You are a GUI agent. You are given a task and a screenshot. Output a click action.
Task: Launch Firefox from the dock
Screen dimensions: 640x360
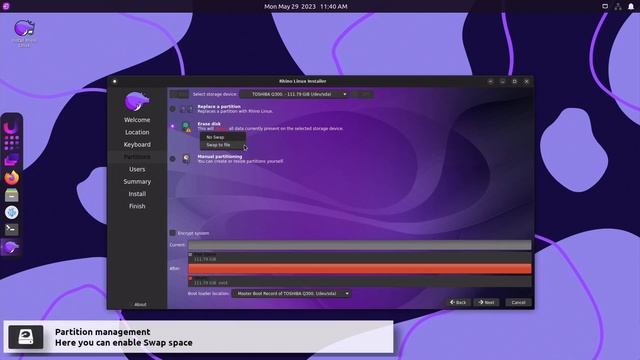pos(11,178)
